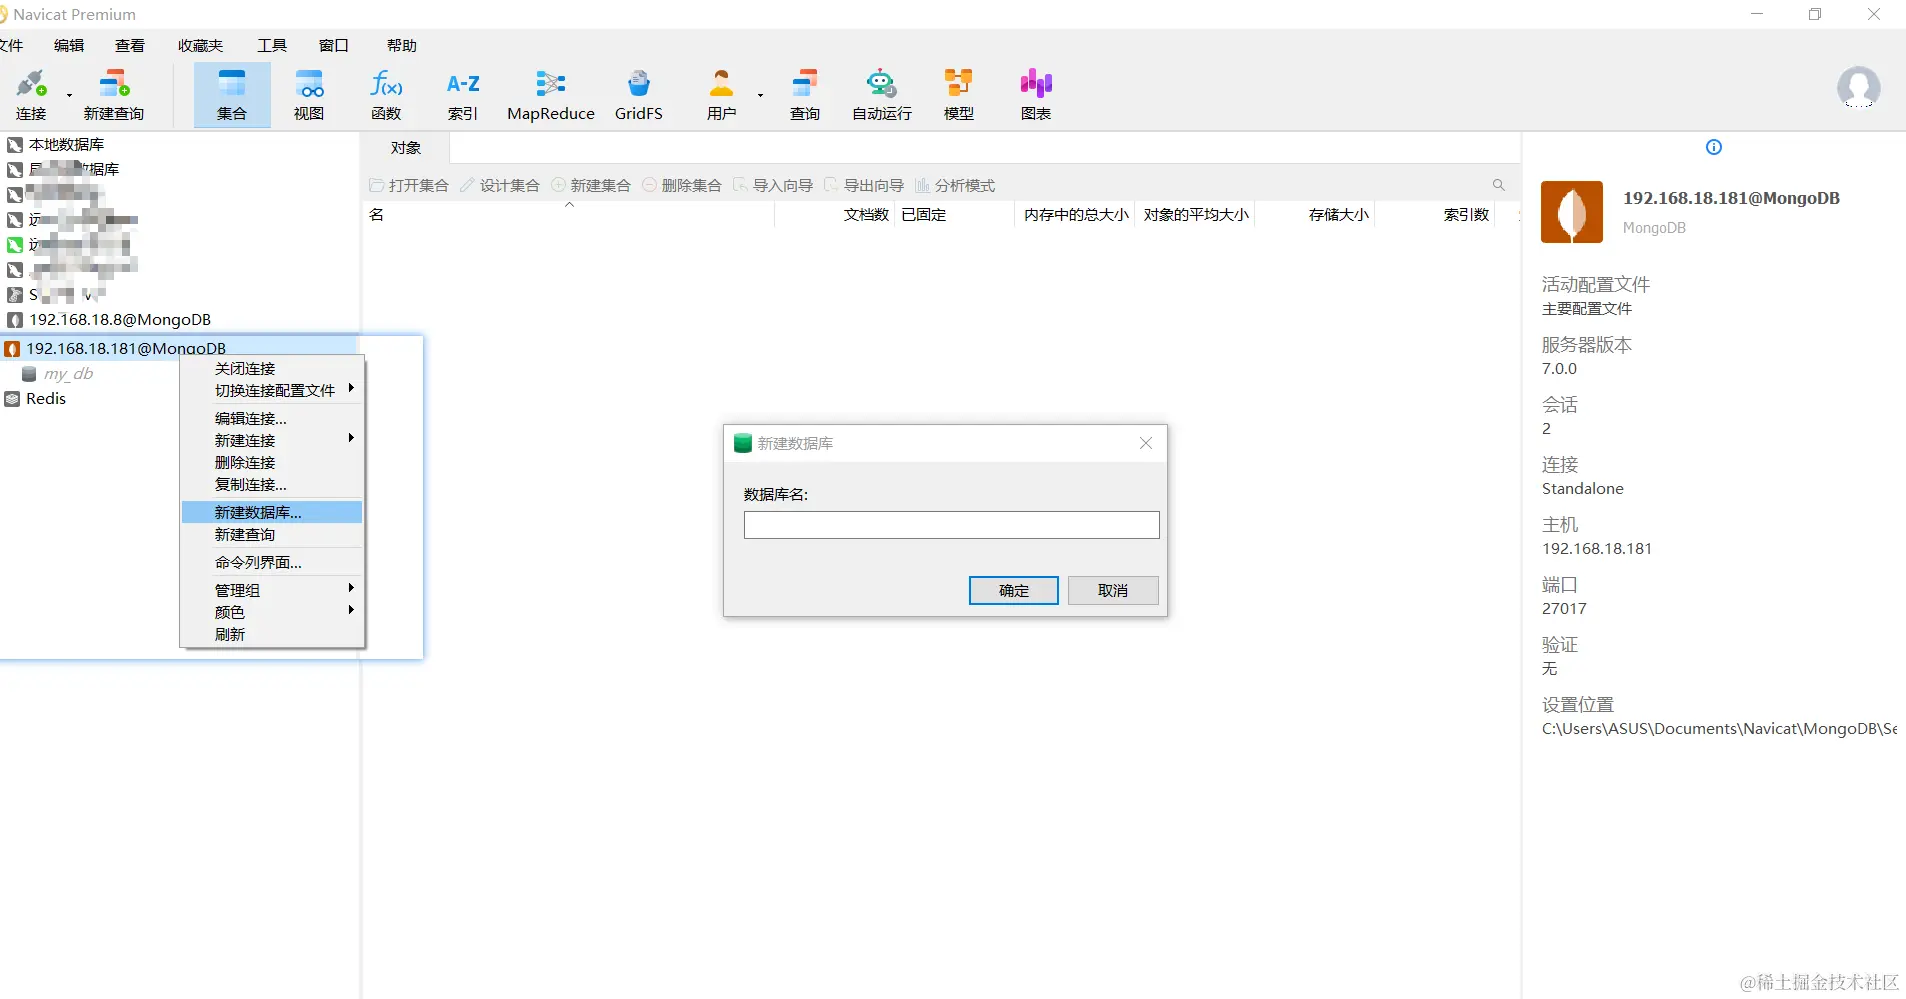Click 设计集合 in the object toolbar

click(500, 185)
